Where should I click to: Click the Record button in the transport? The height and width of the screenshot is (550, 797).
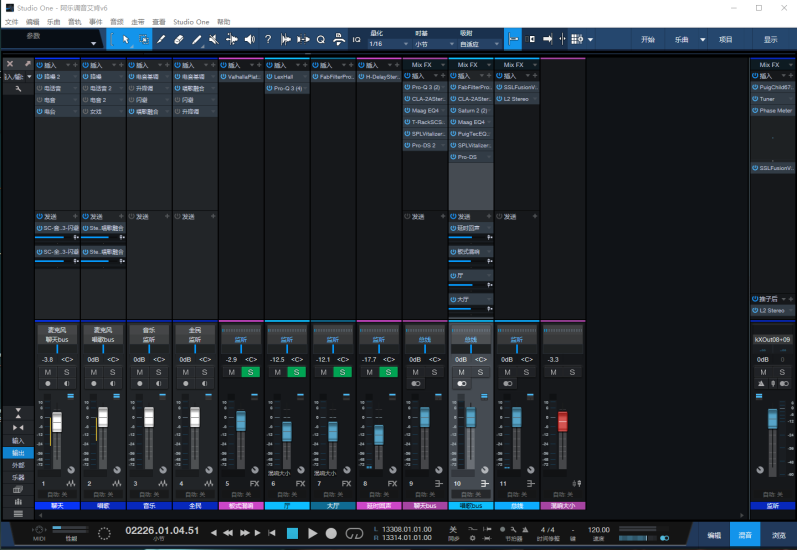tap(331, 533)
